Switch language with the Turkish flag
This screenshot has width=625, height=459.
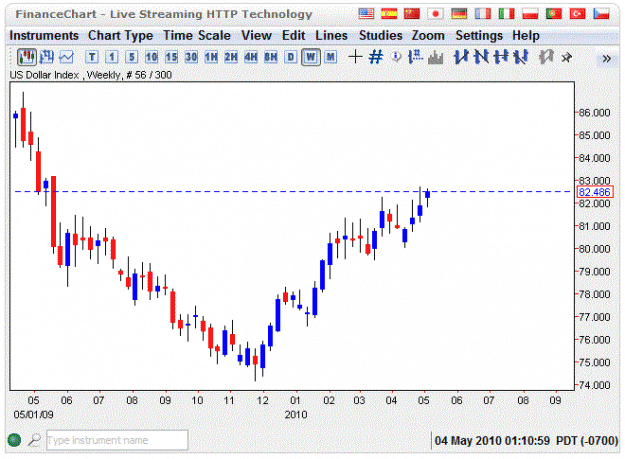(577, 14)
